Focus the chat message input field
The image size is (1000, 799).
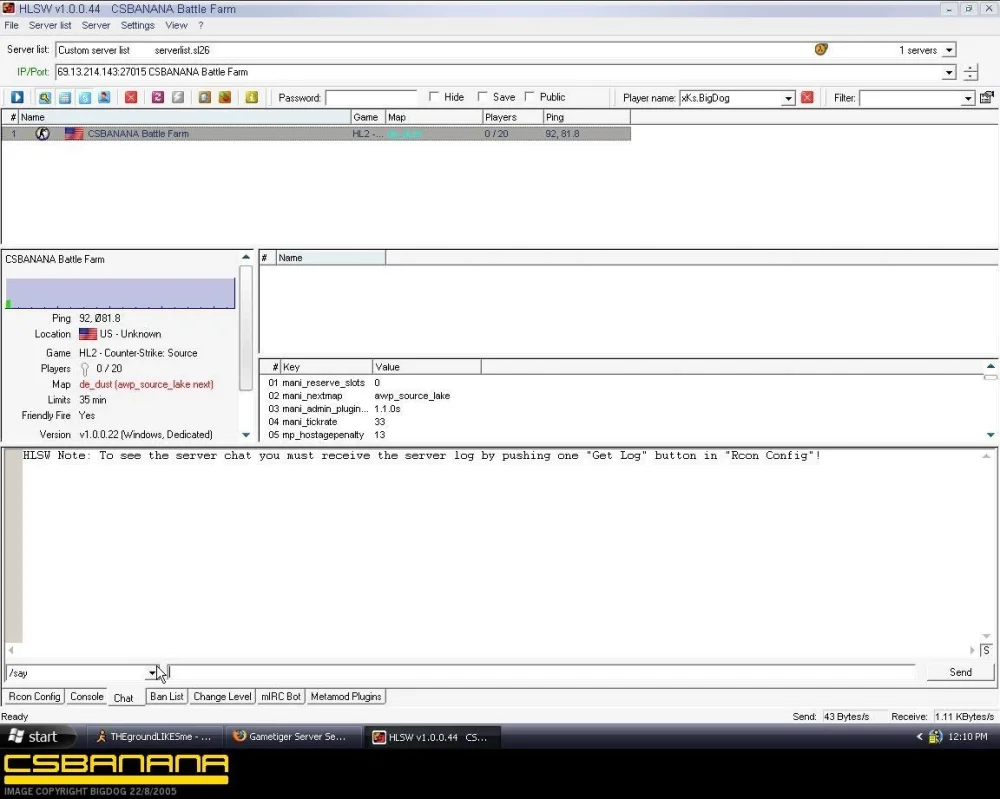tap(541, 673)
